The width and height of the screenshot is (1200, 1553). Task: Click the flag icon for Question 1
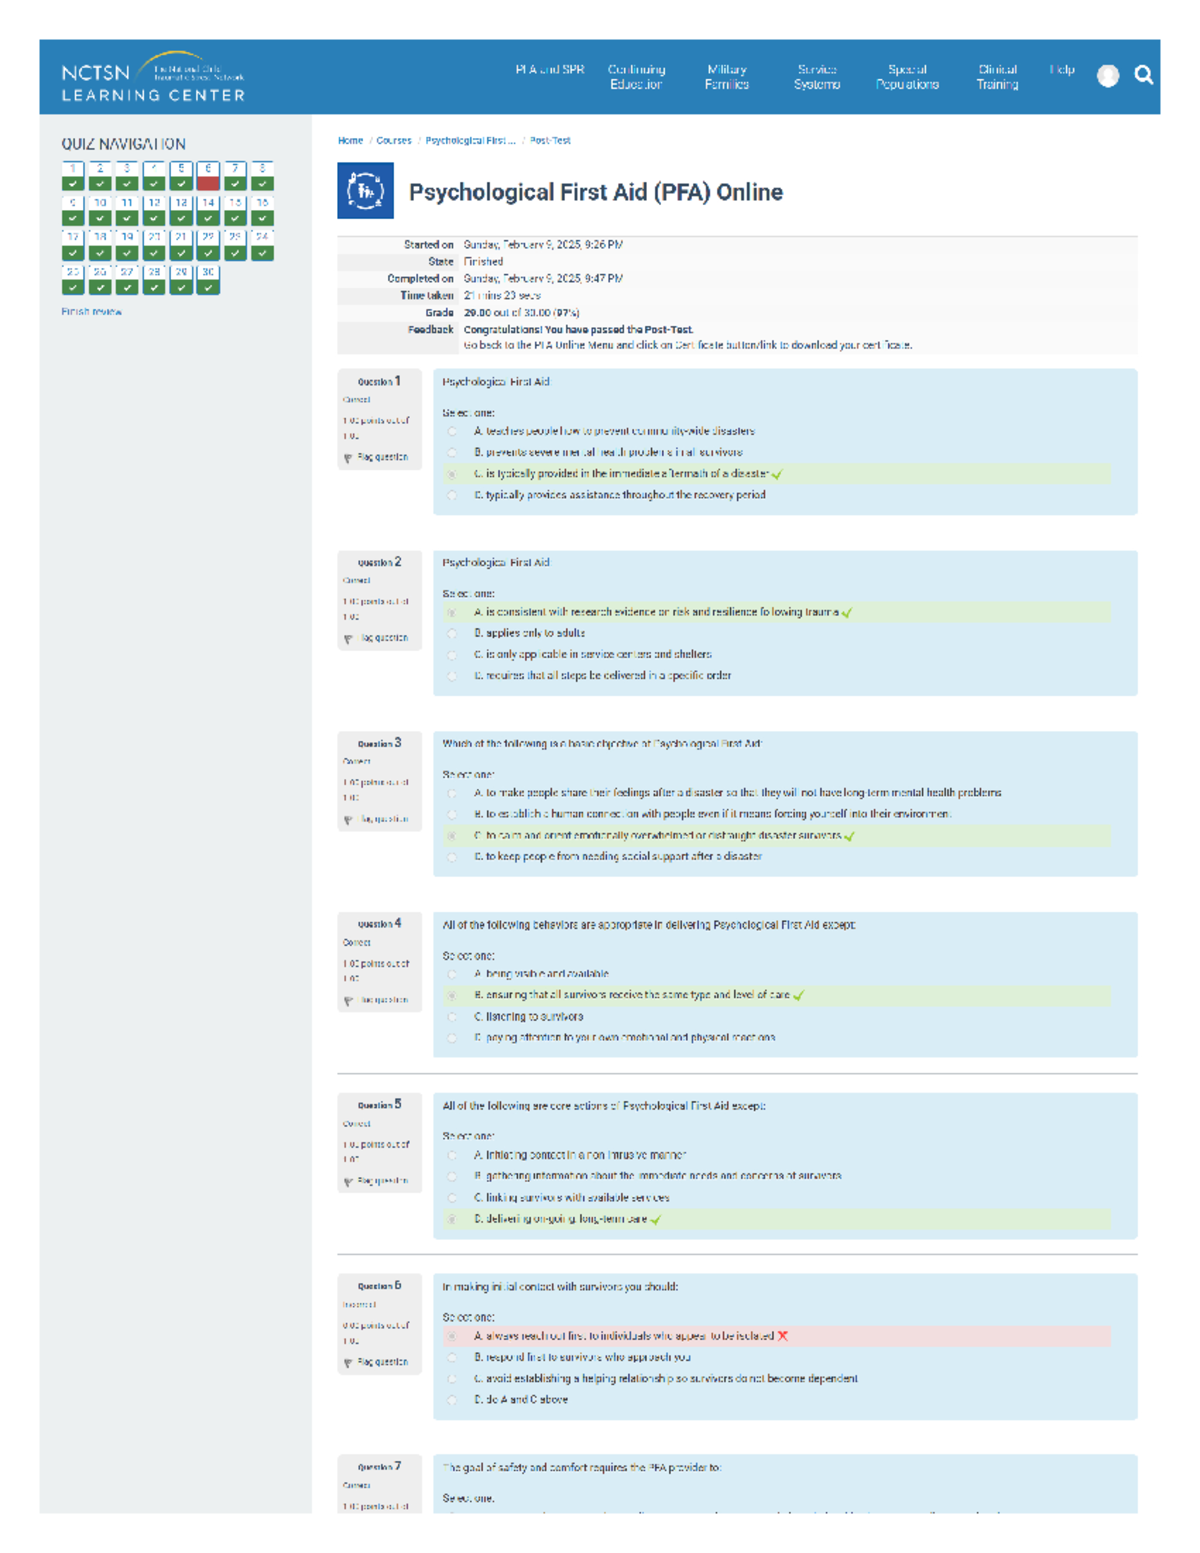pos(348,458)
